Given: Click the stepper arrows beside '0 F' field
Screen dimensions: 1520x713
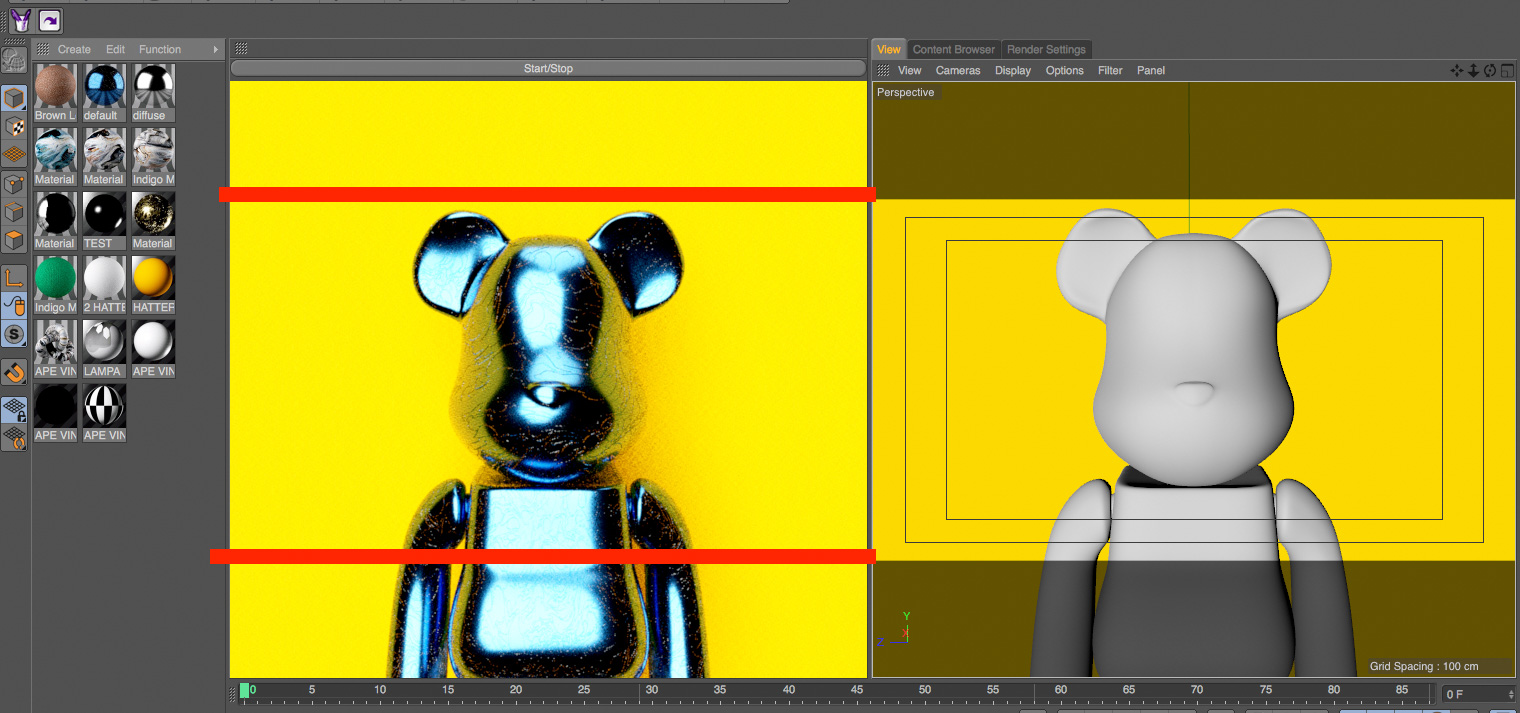Looking at the screenshot, I should coord(1511,694).
